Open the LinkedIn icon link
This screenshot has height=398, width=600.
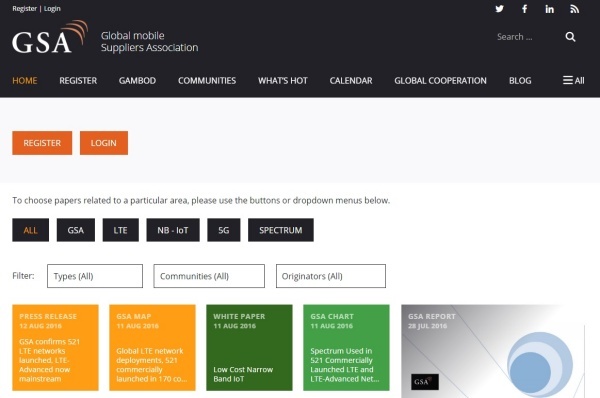point(549,9)
